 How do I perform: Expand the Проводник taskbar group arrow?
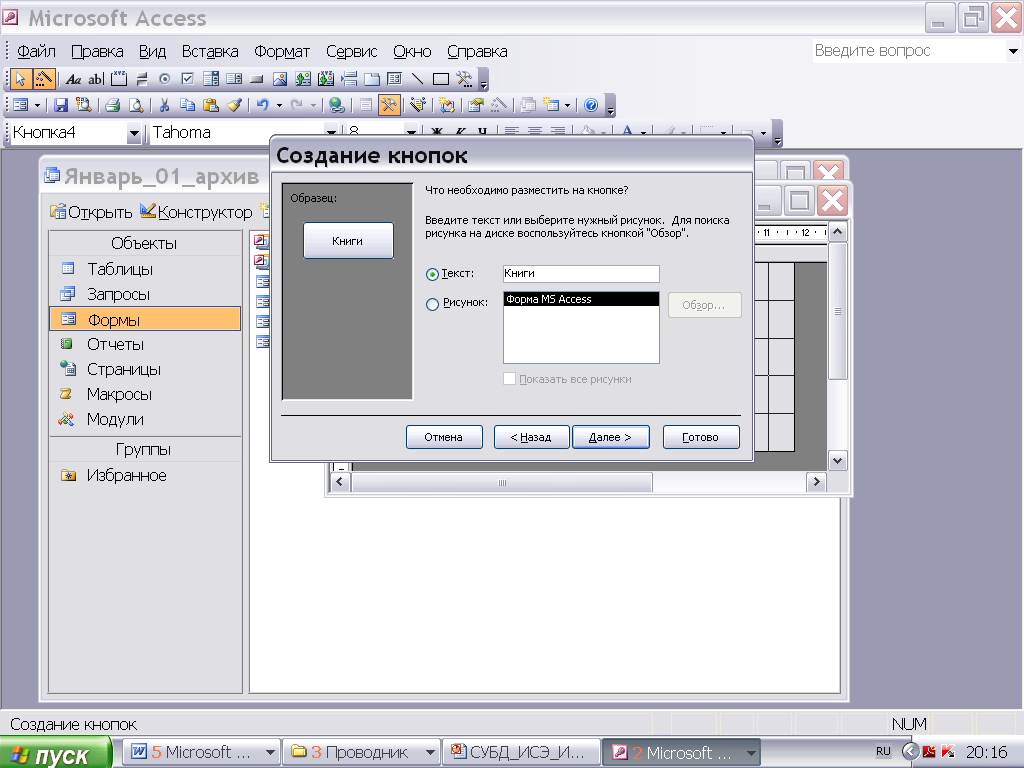(x=430, y=752)
